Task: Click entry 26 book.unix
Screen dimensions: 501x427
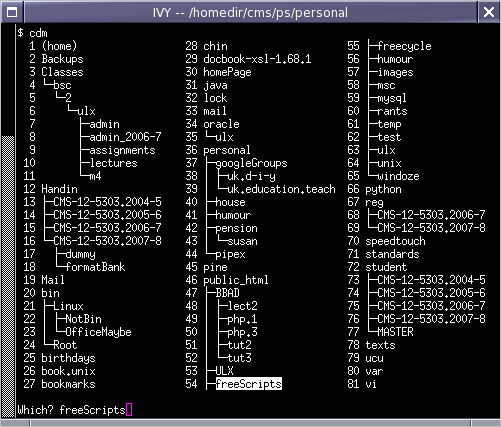Action: (x=68, y=371)
